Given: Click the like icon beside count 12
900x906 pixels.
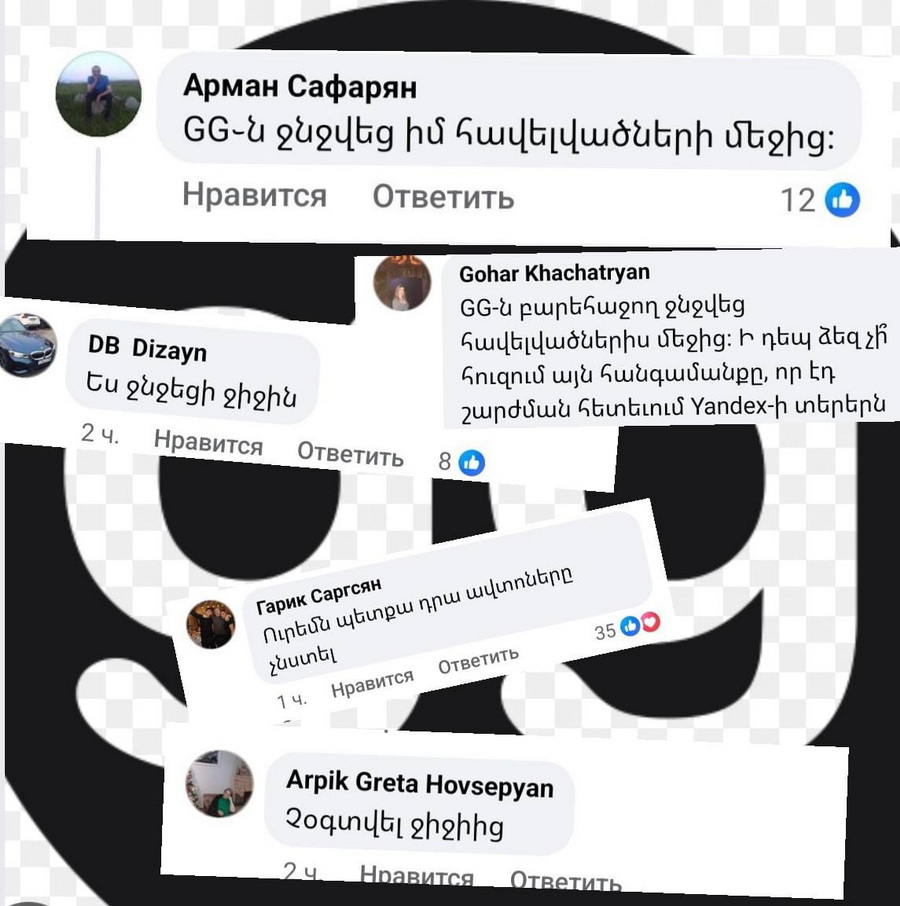Looking at the screenshot, I should pyautogui.click(x=842, y=200).
